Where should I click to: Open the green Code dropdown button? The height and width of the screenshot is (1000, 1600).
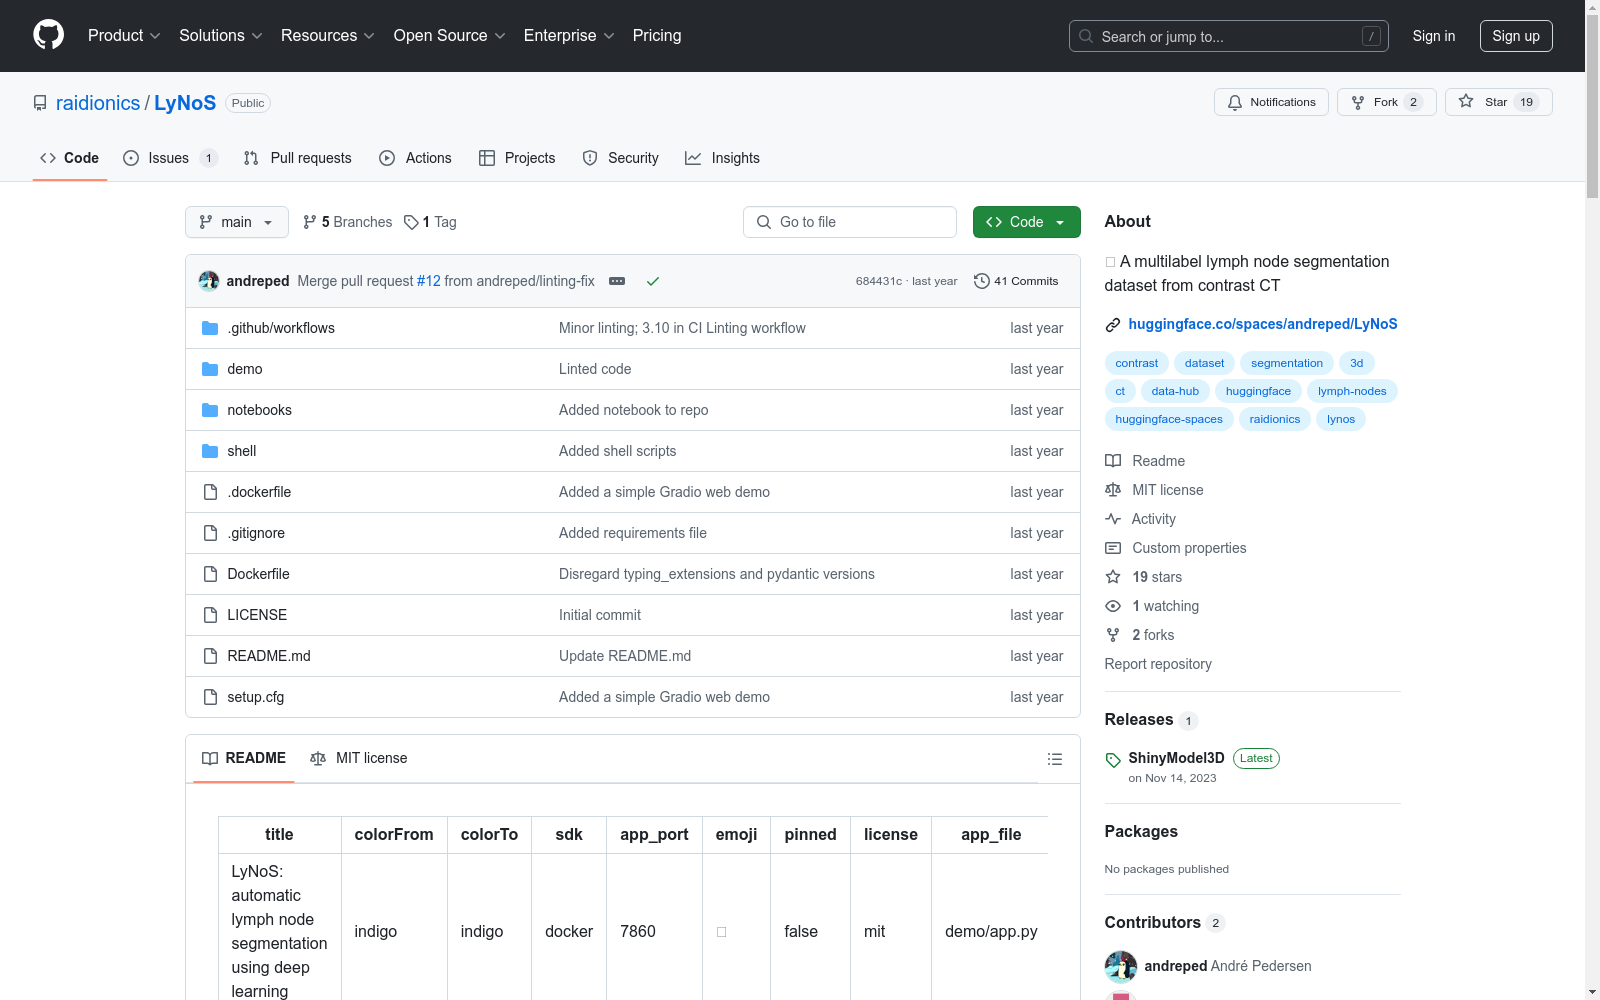pyautogui.click(x=1026, y=222)
